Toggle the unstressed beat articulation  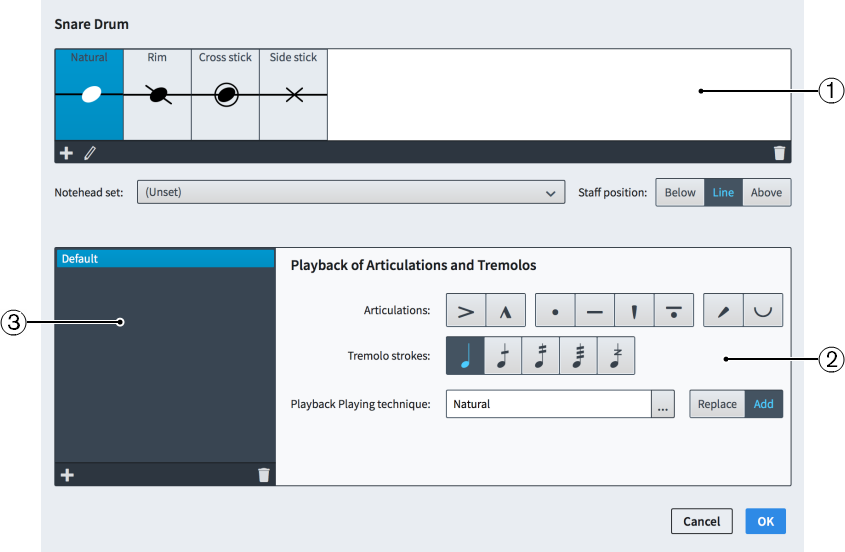pyautogui.click(x=763, y=310)
